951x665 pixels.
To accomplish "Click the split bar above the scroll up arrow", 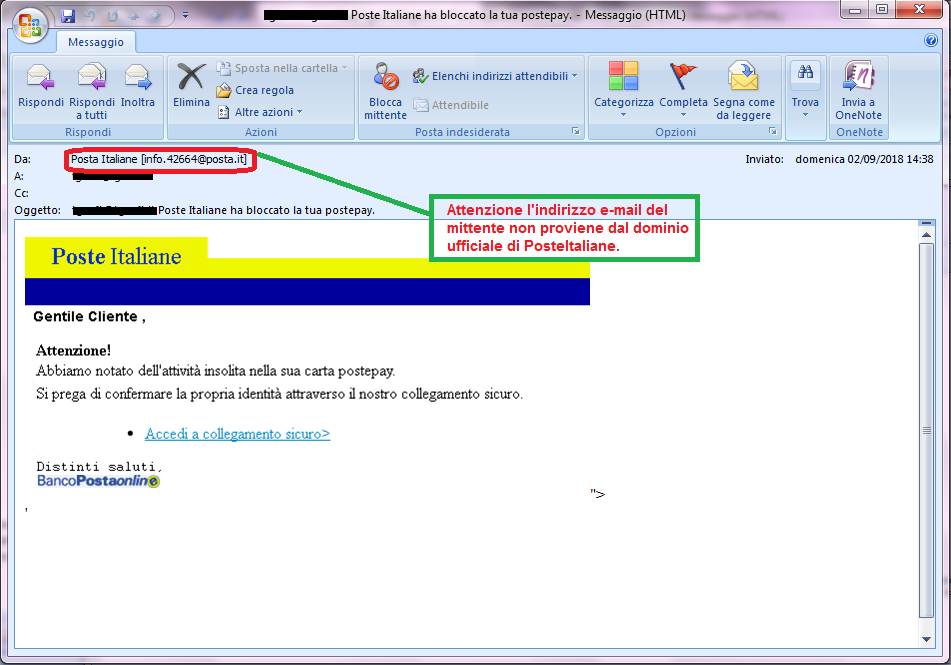I will pos(926,223).
